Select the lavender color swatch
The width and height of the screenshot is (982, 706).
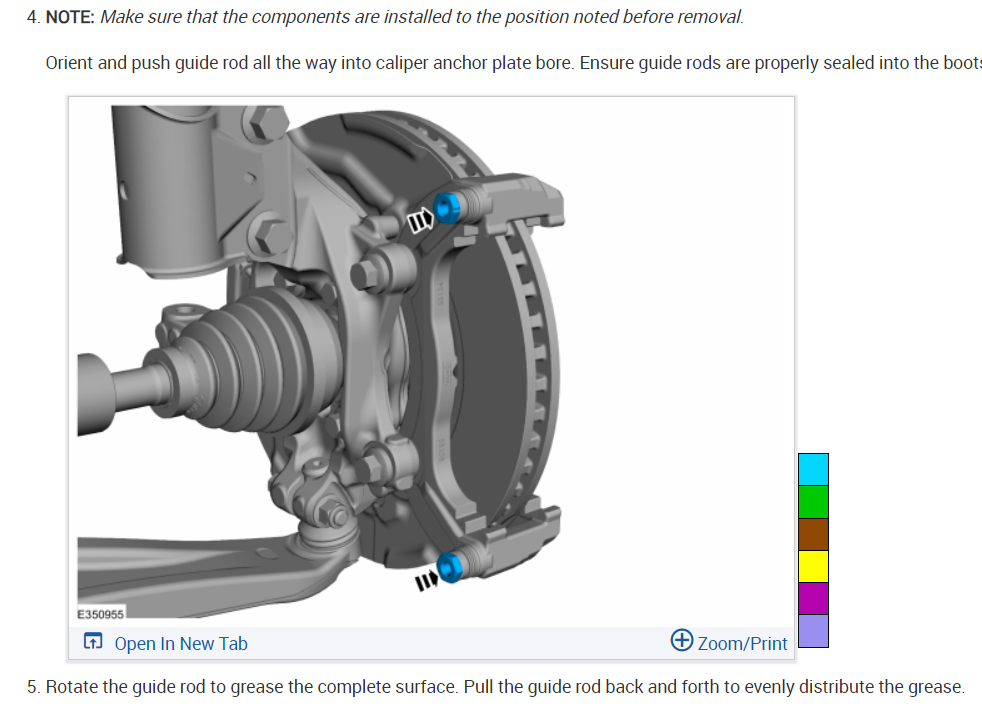814,631
